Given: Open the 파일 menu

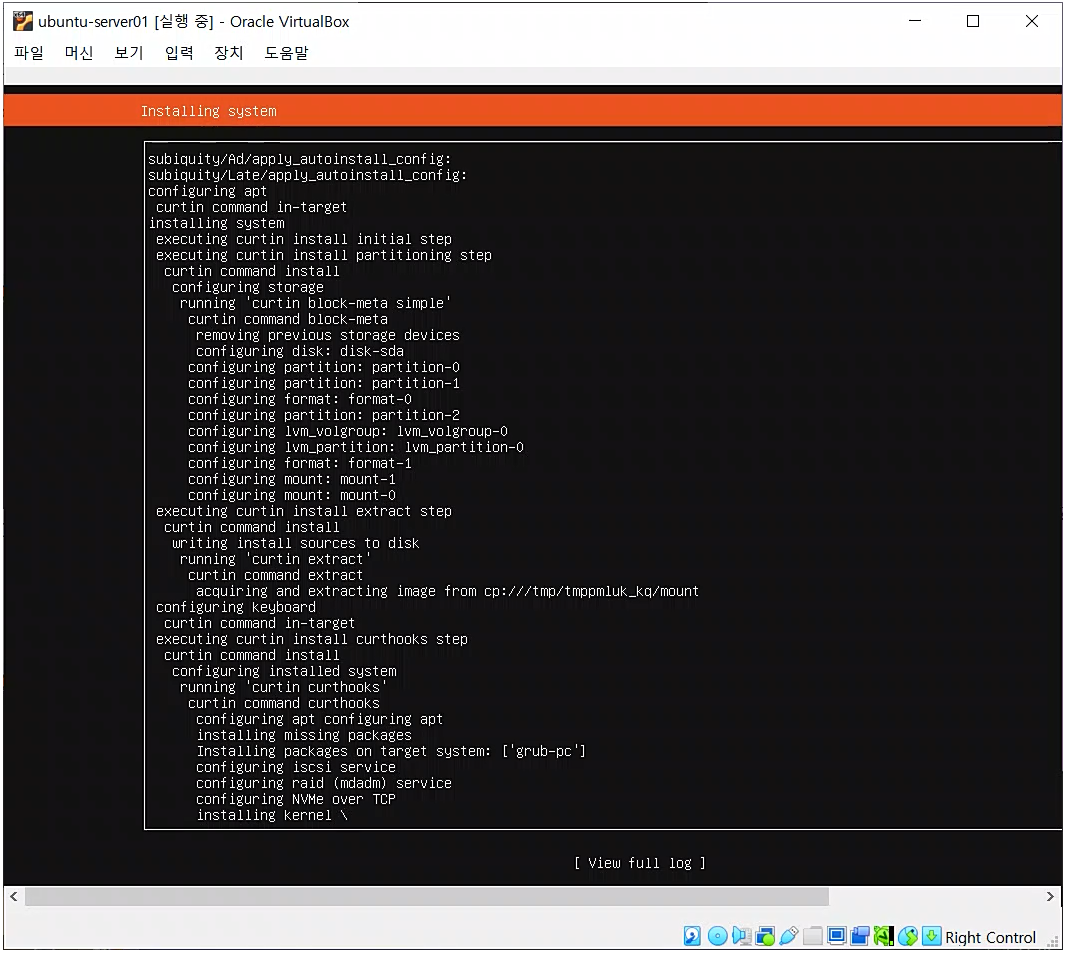Looking at the screenshot, I should click(29, 53).
